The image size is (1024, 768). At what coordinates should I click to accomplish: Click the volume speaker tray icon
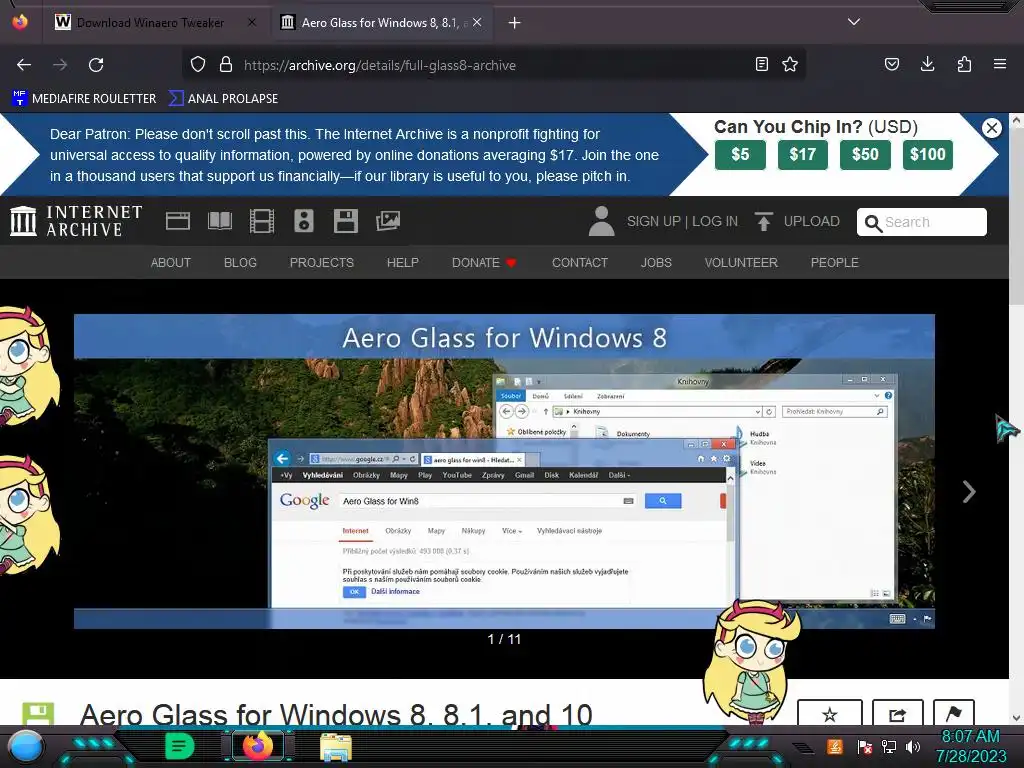tap(913, 746)
